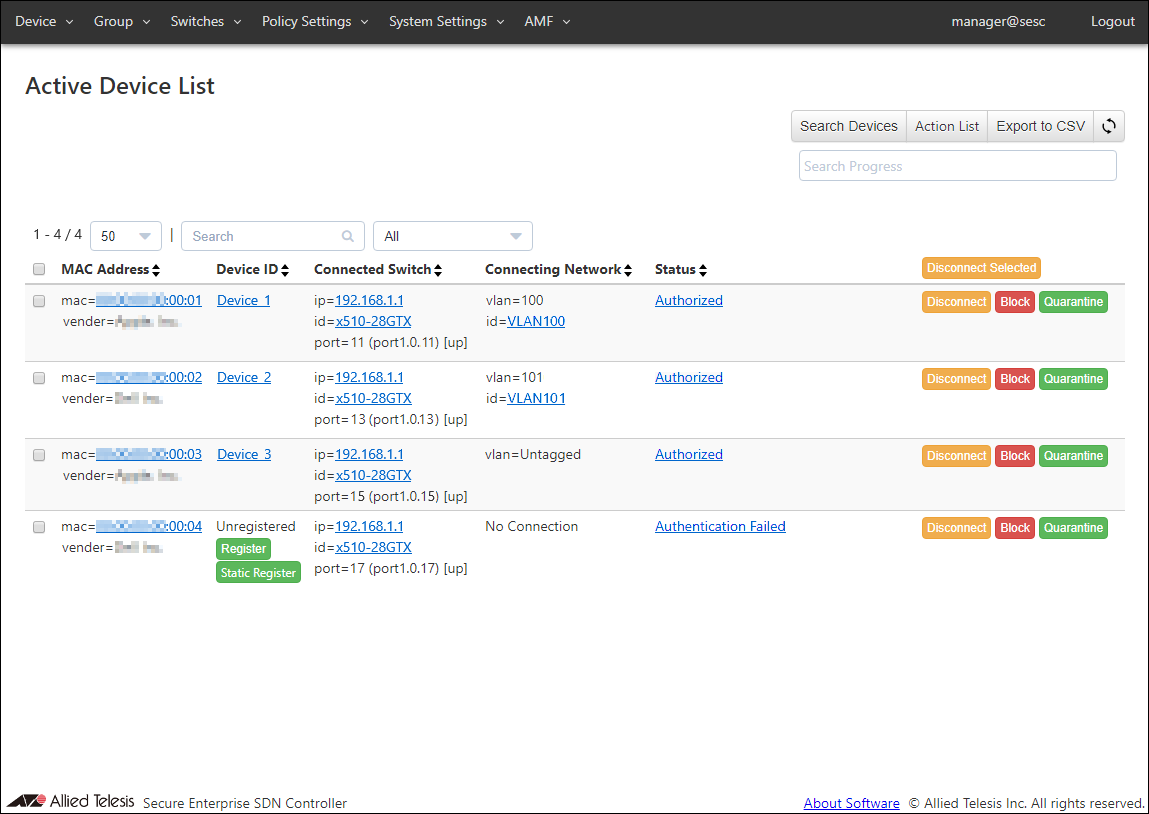Viewport: 1149px width, 814px height.
Task: Expand the All filter dropdown
Action: [452, 237]
